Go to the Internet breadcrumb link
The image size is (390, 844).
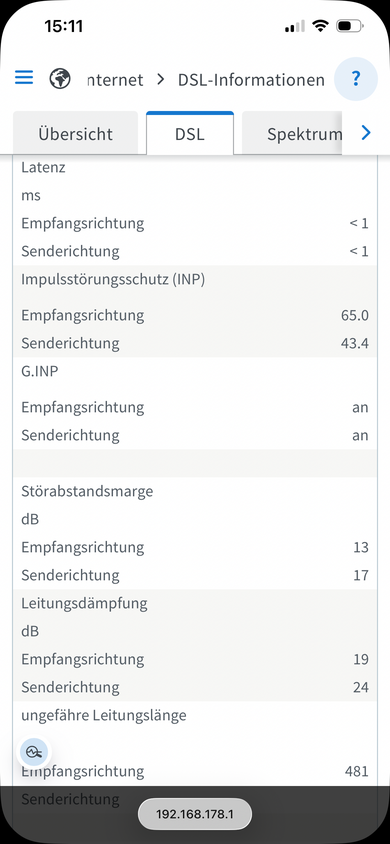click(115, 80)
